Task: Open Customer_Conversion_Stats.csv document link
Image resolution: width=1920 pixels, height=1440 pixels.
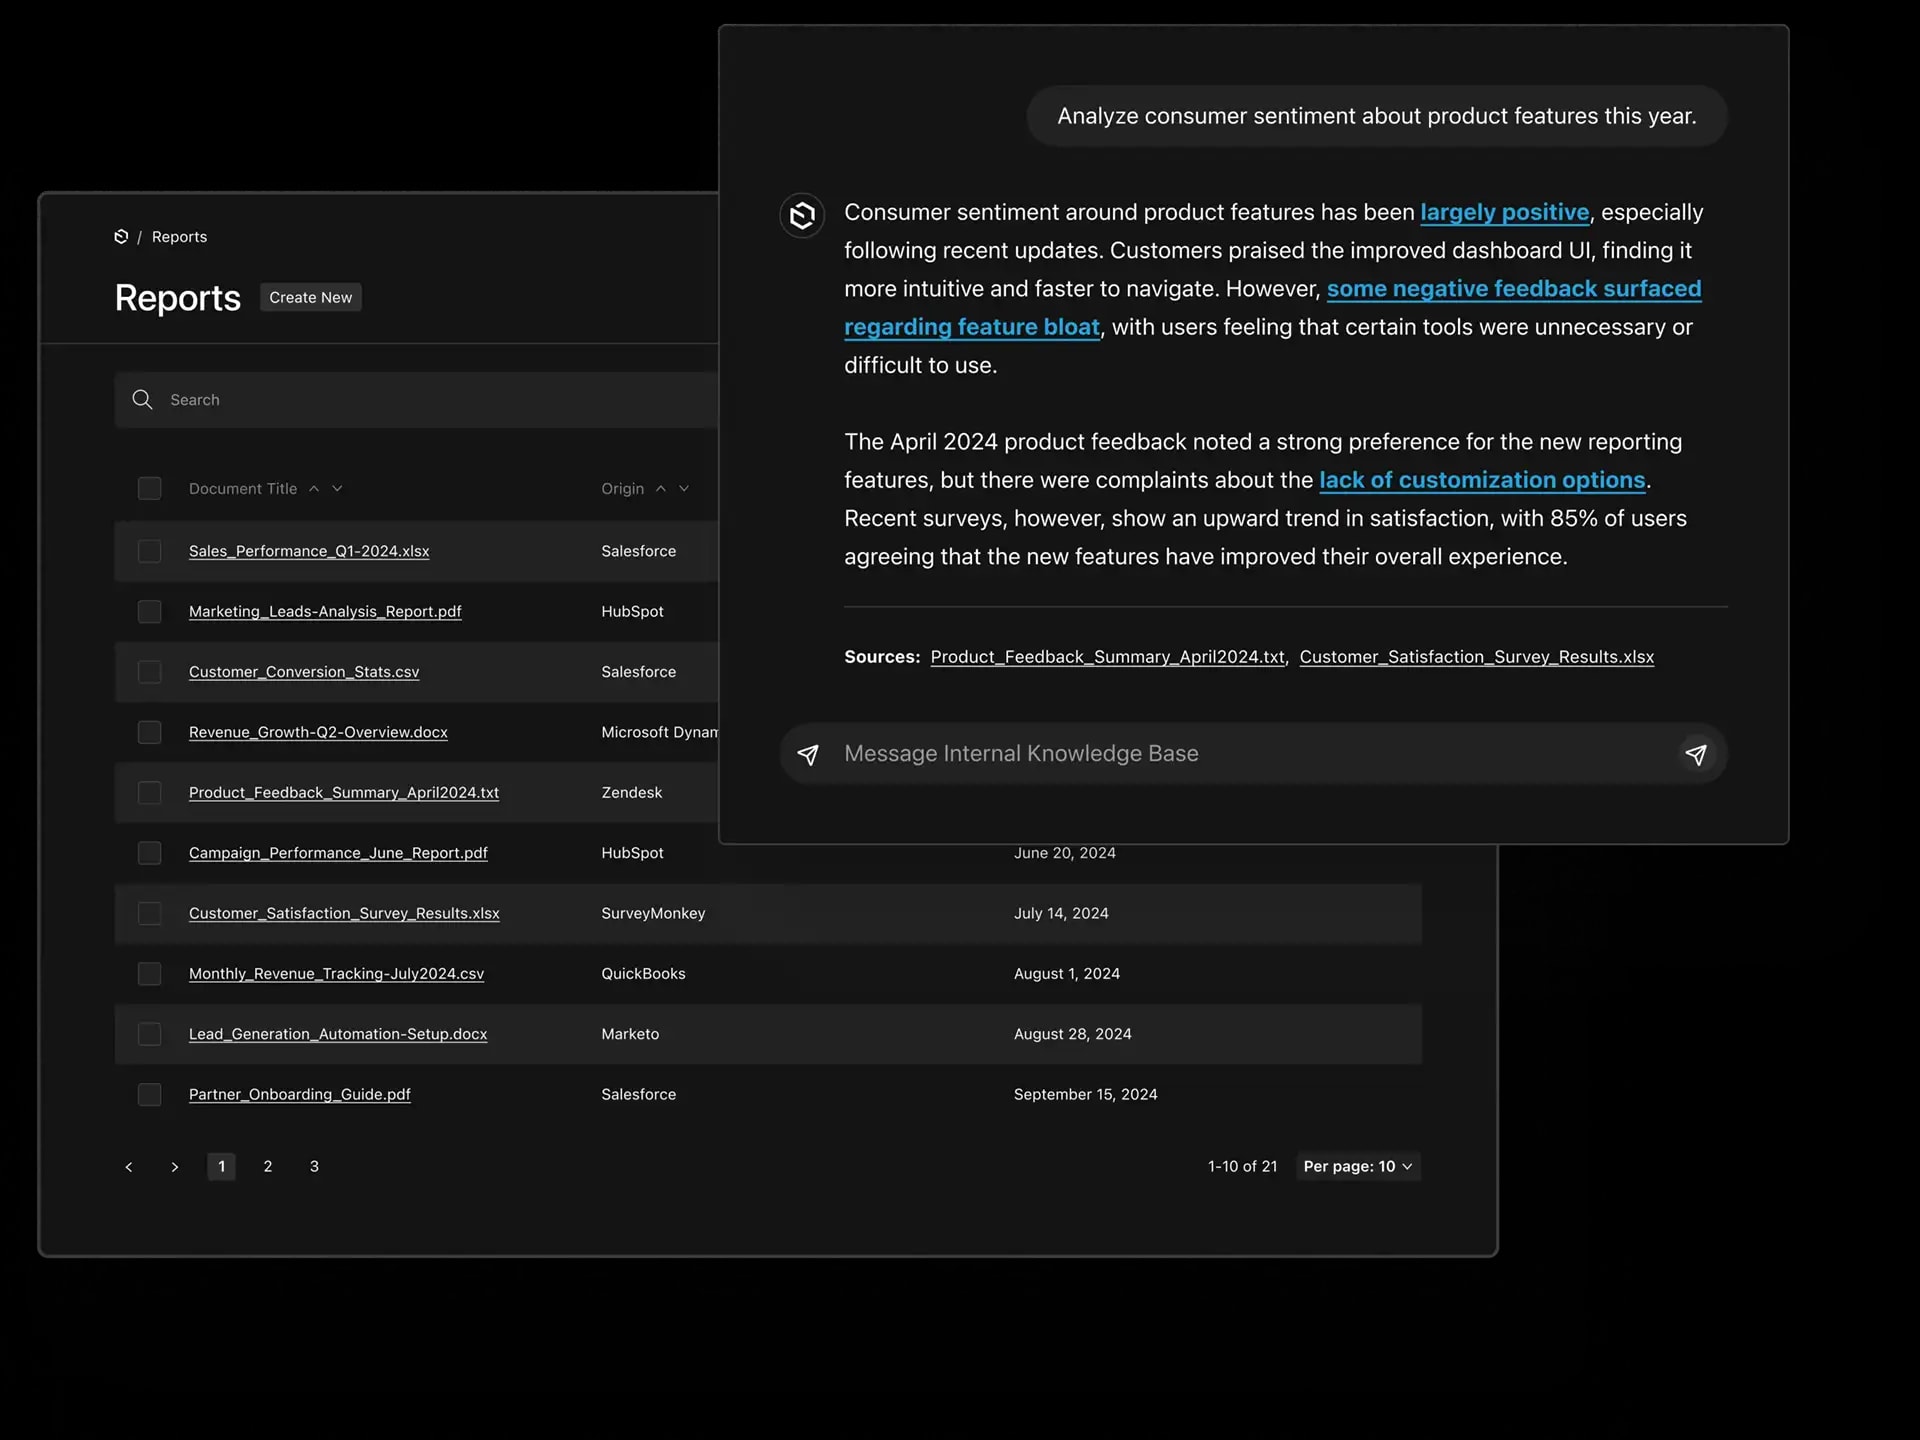Action: [x=304, y=672]
